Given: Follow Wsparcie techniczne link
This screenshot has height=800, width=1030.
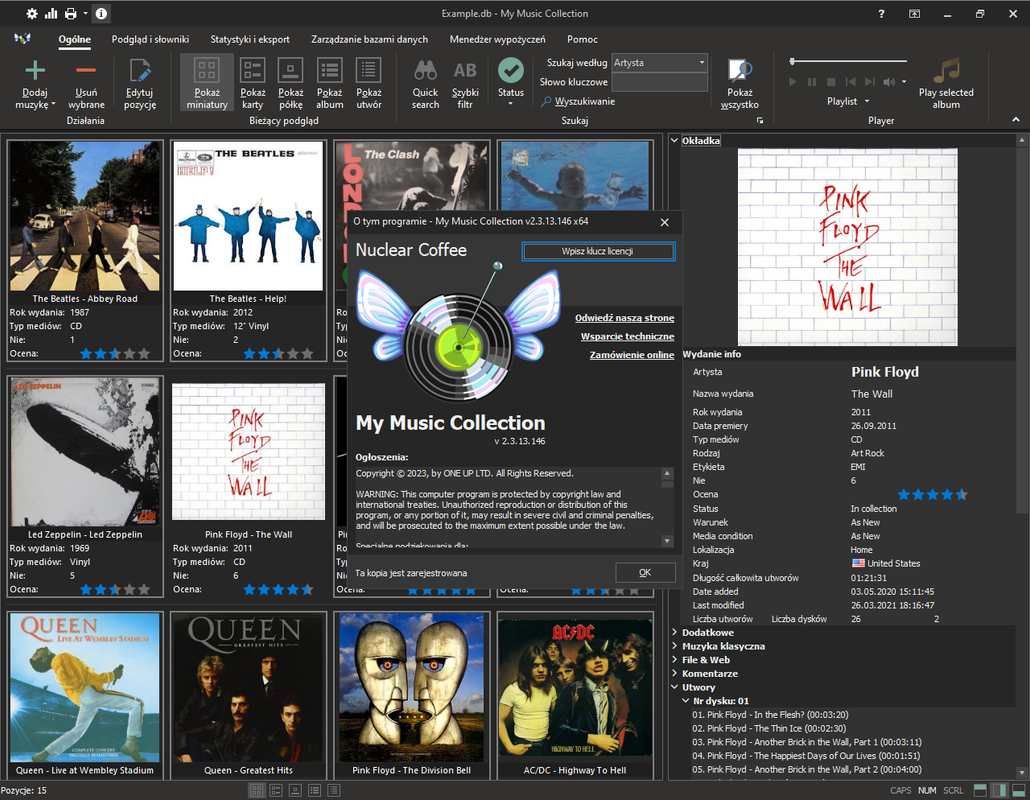Looking at the screenshot, I should (627, 336).
